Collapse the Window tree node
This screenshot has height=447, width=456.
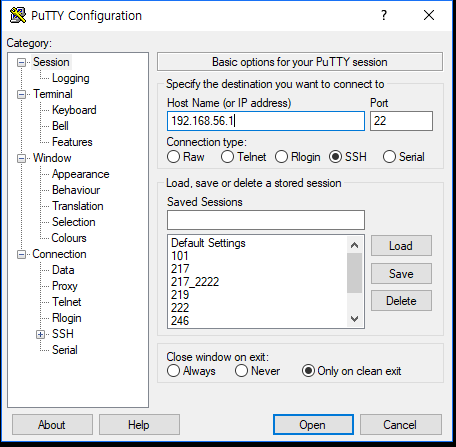pyautogui.click(x=21, y=158)
